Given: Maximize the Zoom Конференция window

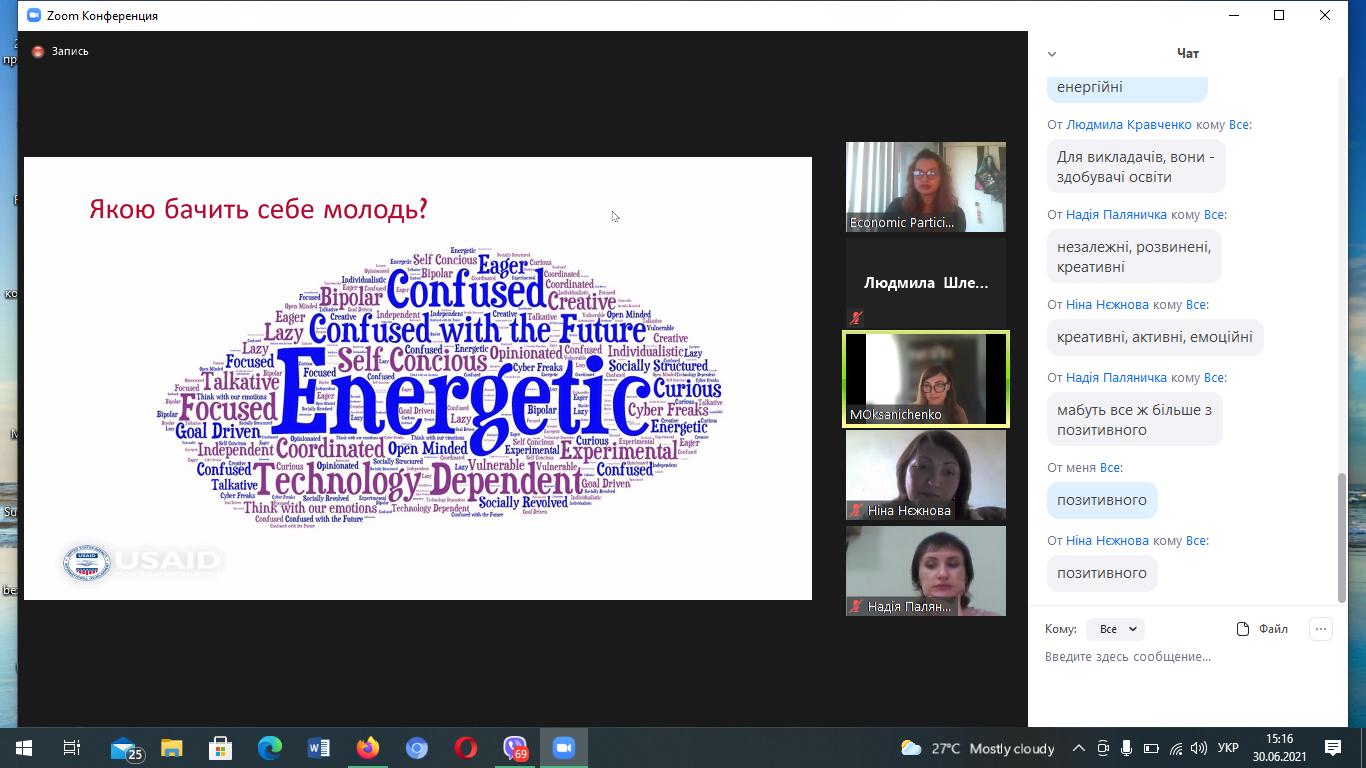Looking at the screenshot, I should pyautogui.click(x=1279, y=16).
